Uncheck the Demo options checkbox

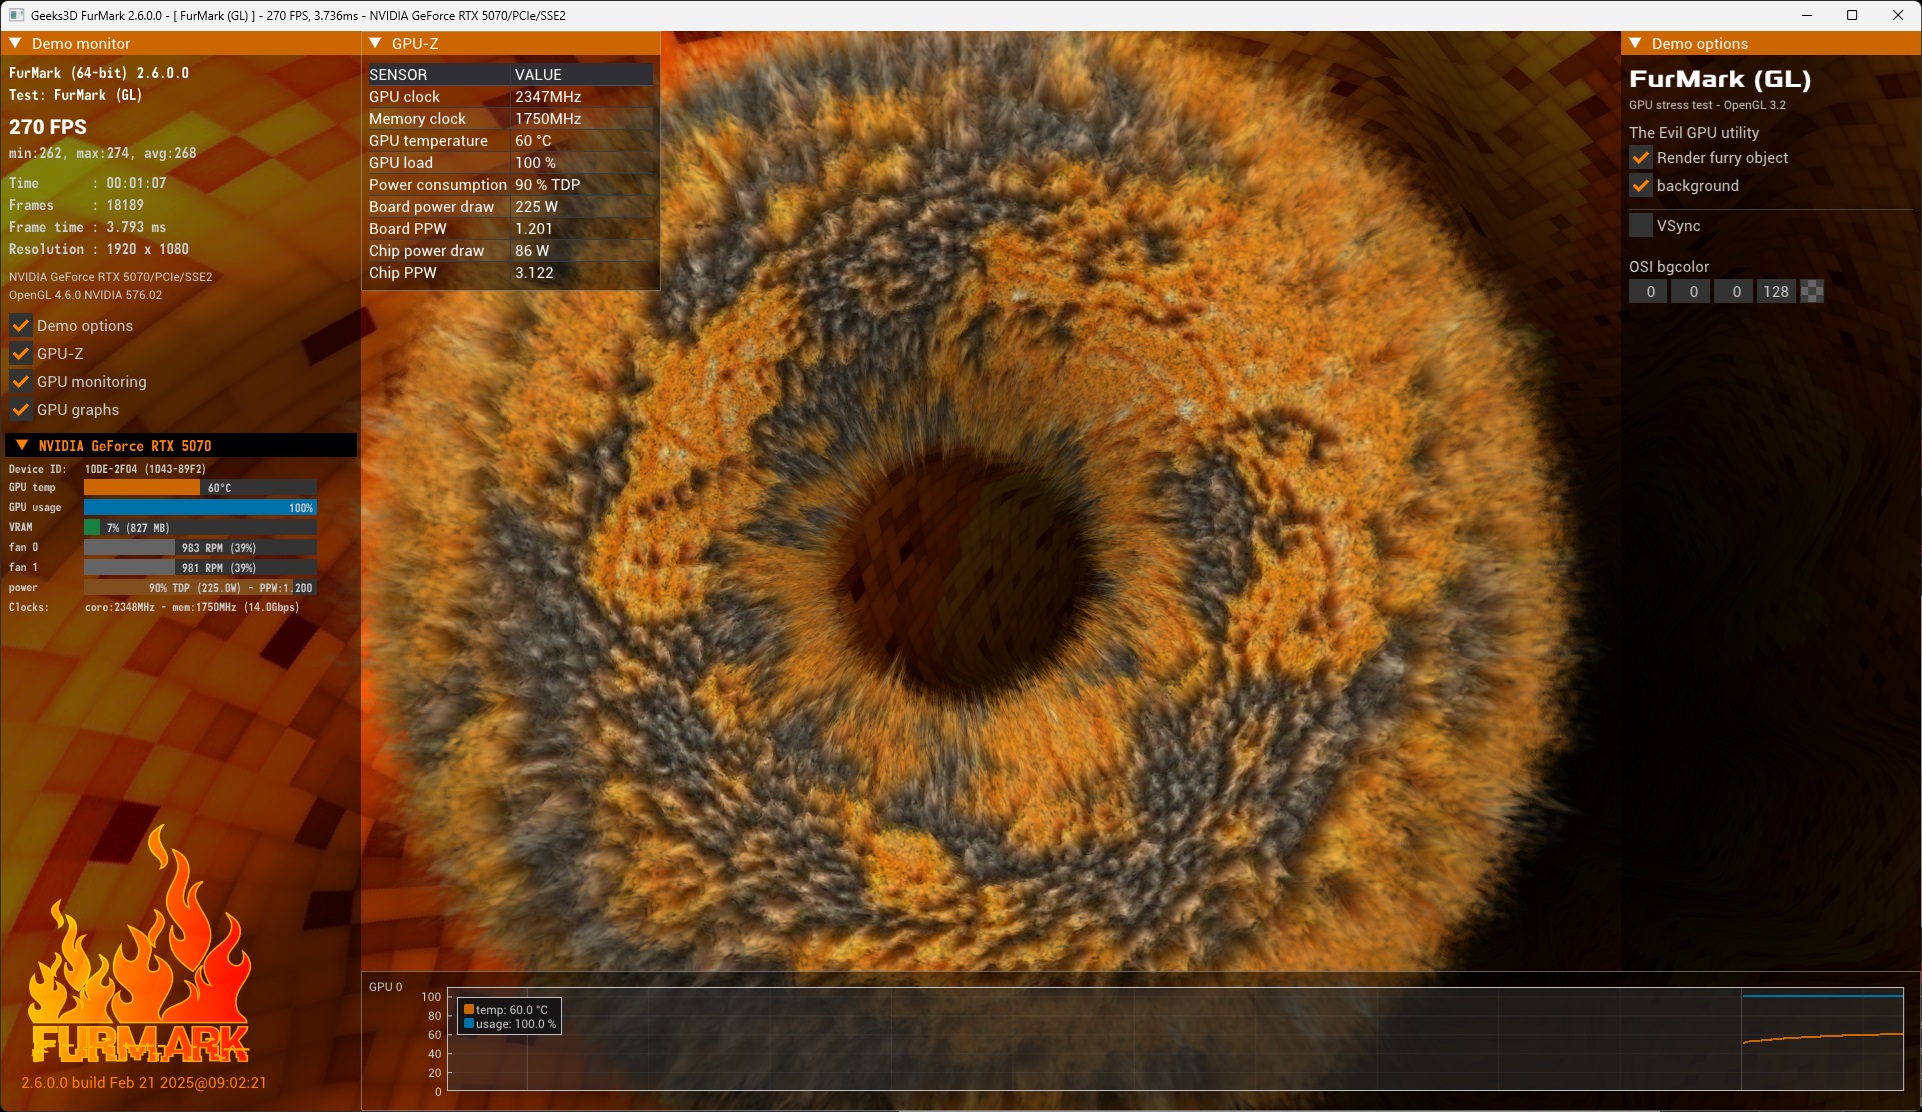click(20, 325)
